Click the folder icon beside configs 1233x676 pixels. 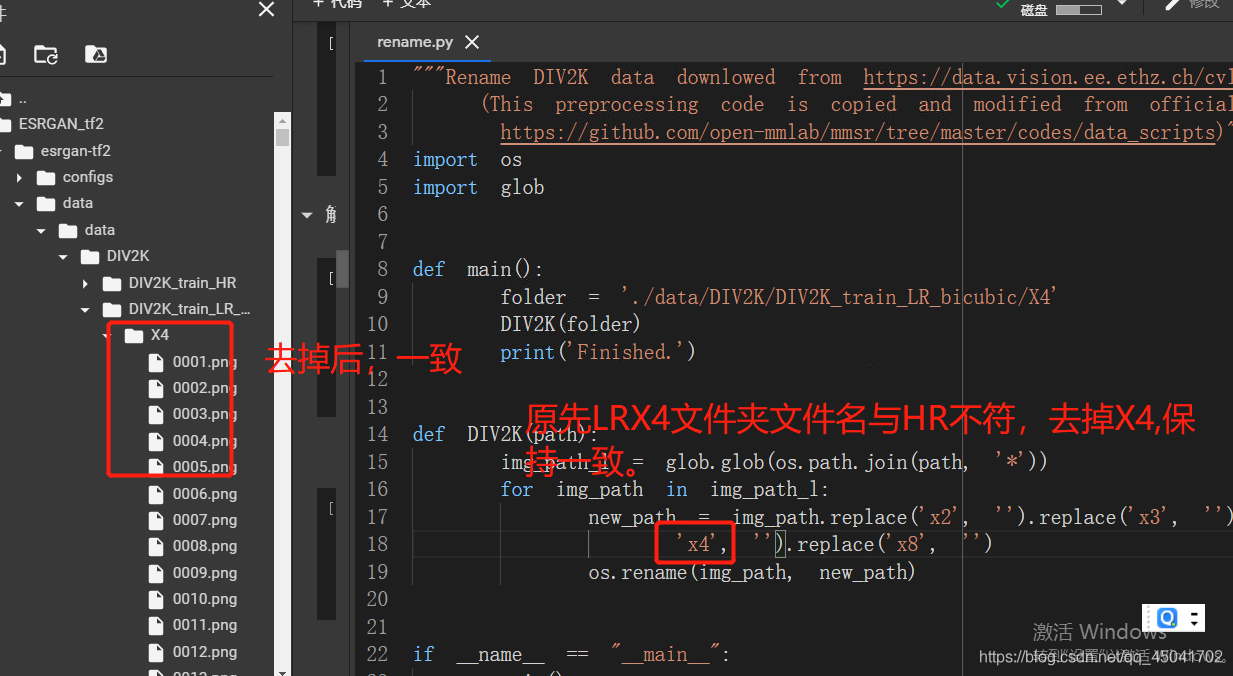(x=46, y=177)
